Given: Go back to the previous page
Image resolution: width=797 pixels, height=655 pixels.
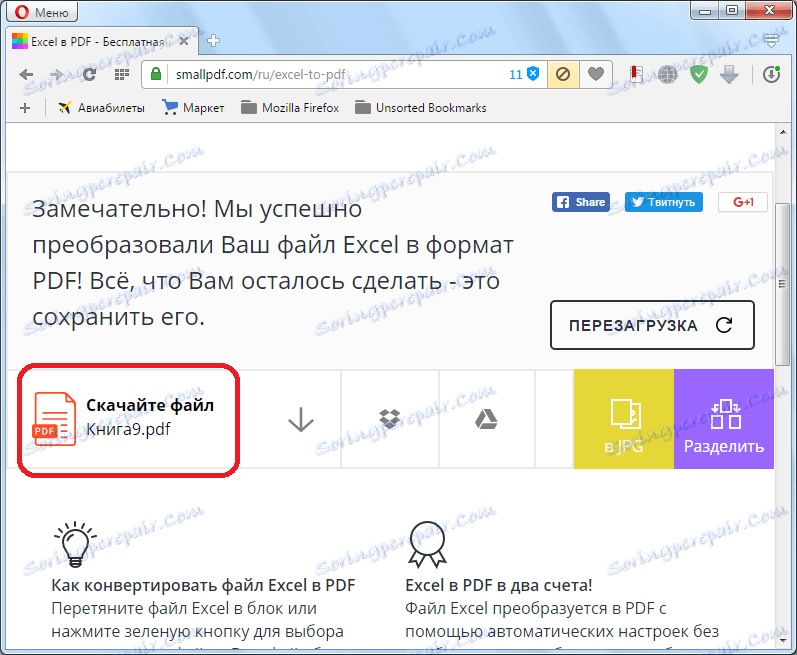Looking at the screenshot, I should 26,75.
